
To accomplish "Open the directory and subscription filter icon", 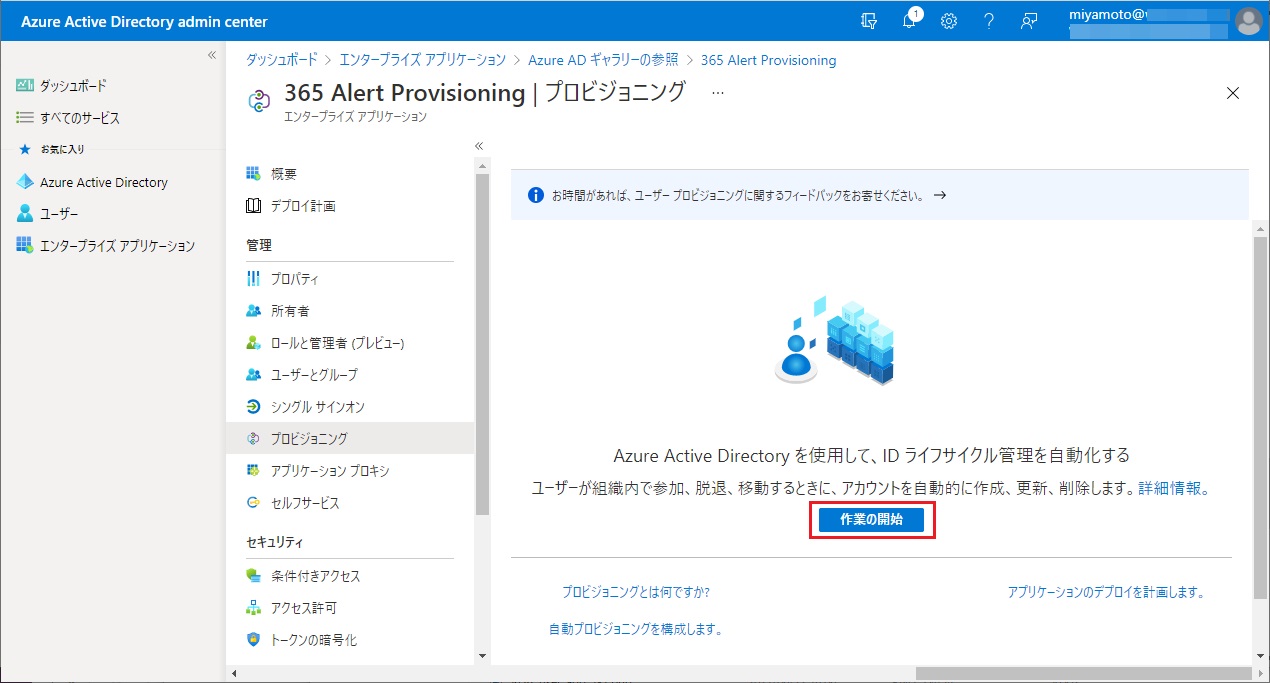I will click(x=869, y=21).
